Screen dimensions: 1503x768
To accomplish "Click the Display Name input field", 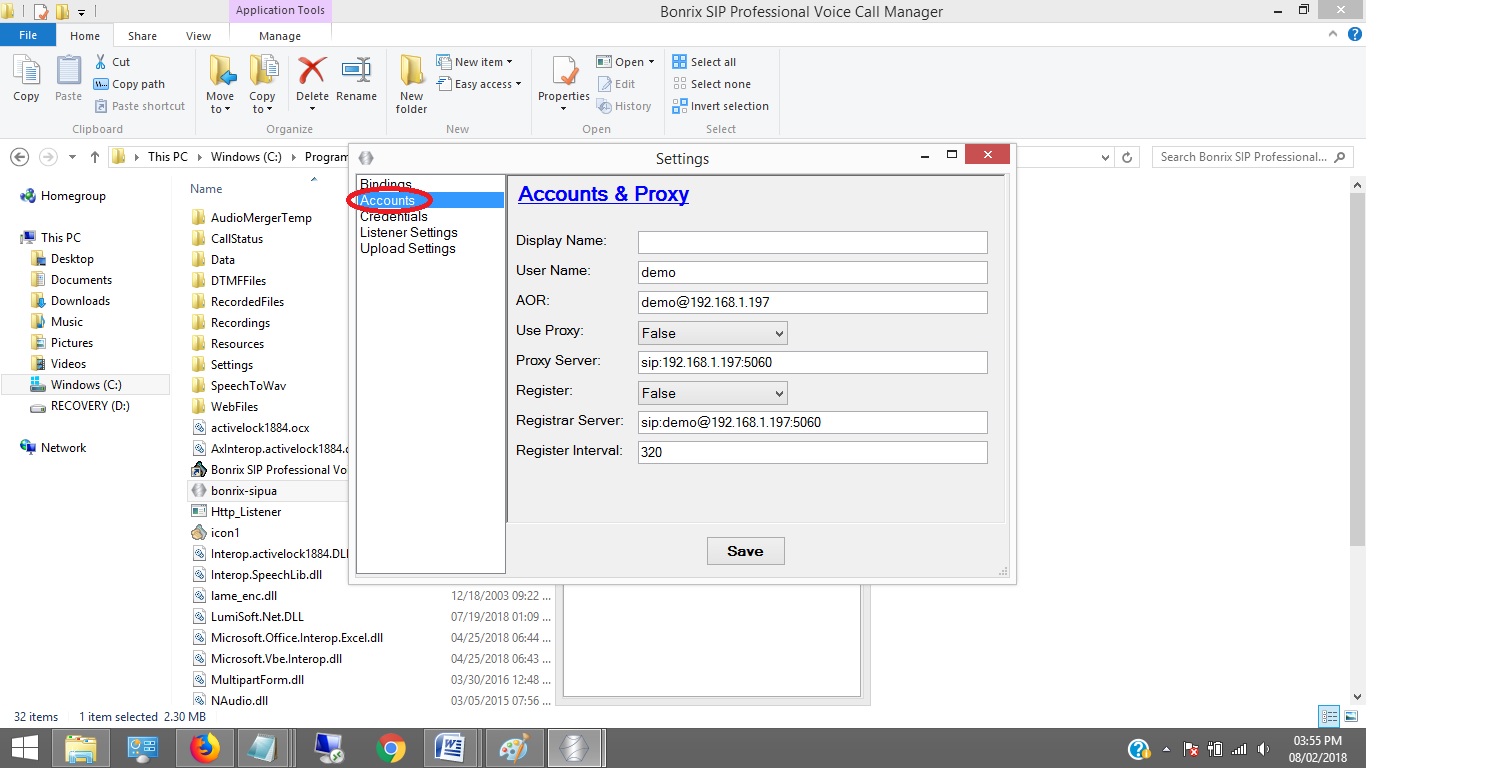I will coord(812,242).
